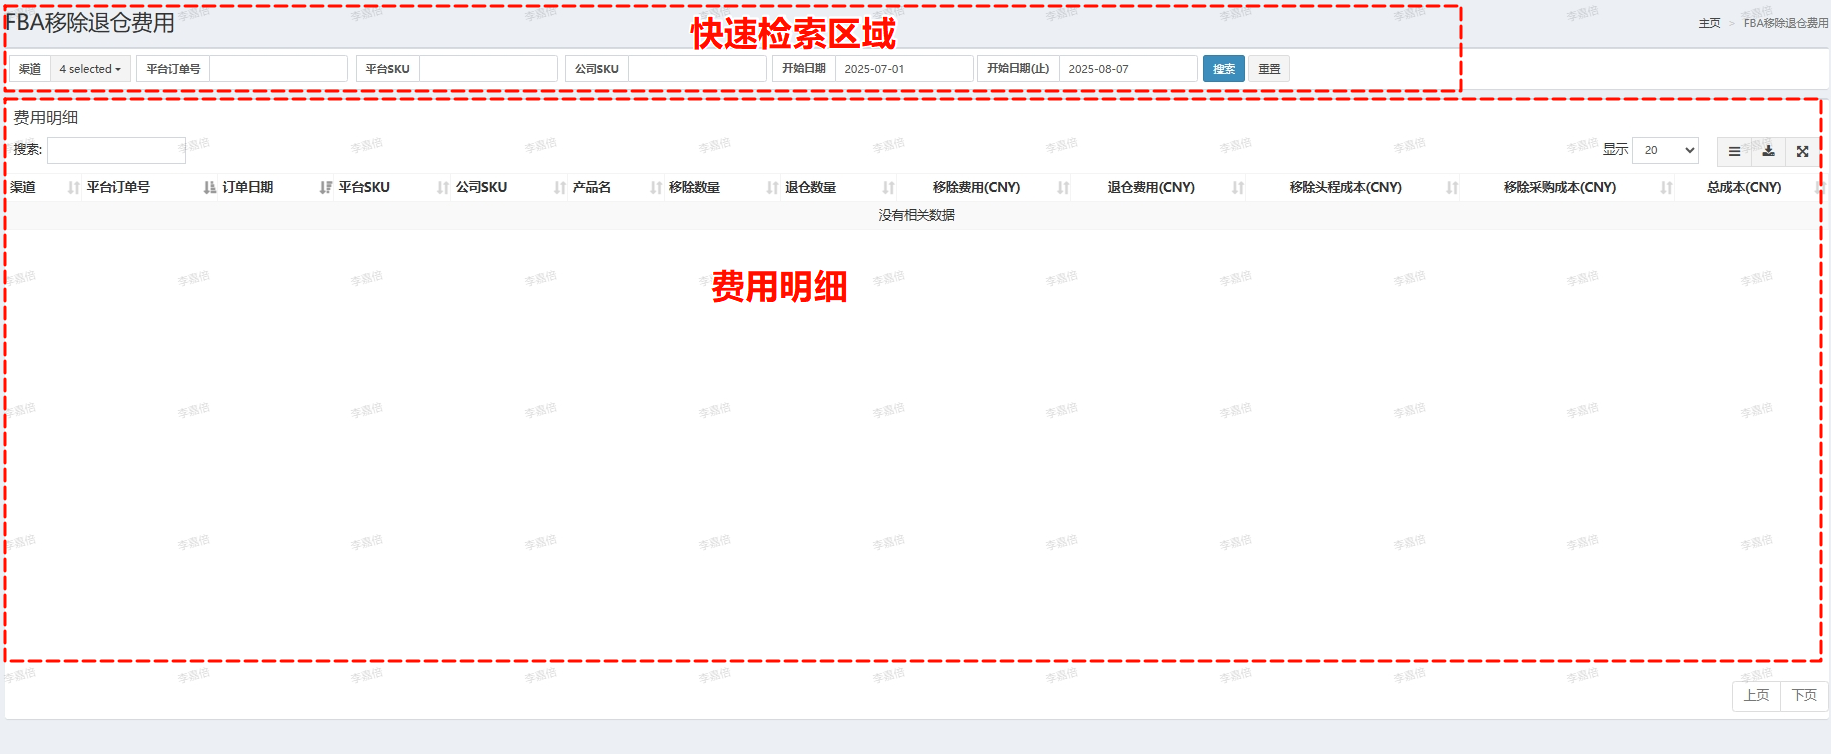Viewport: 1831px width, 754px height.
Task: Focus the 平台订单号 input field
Action: [x=278, y=69]
